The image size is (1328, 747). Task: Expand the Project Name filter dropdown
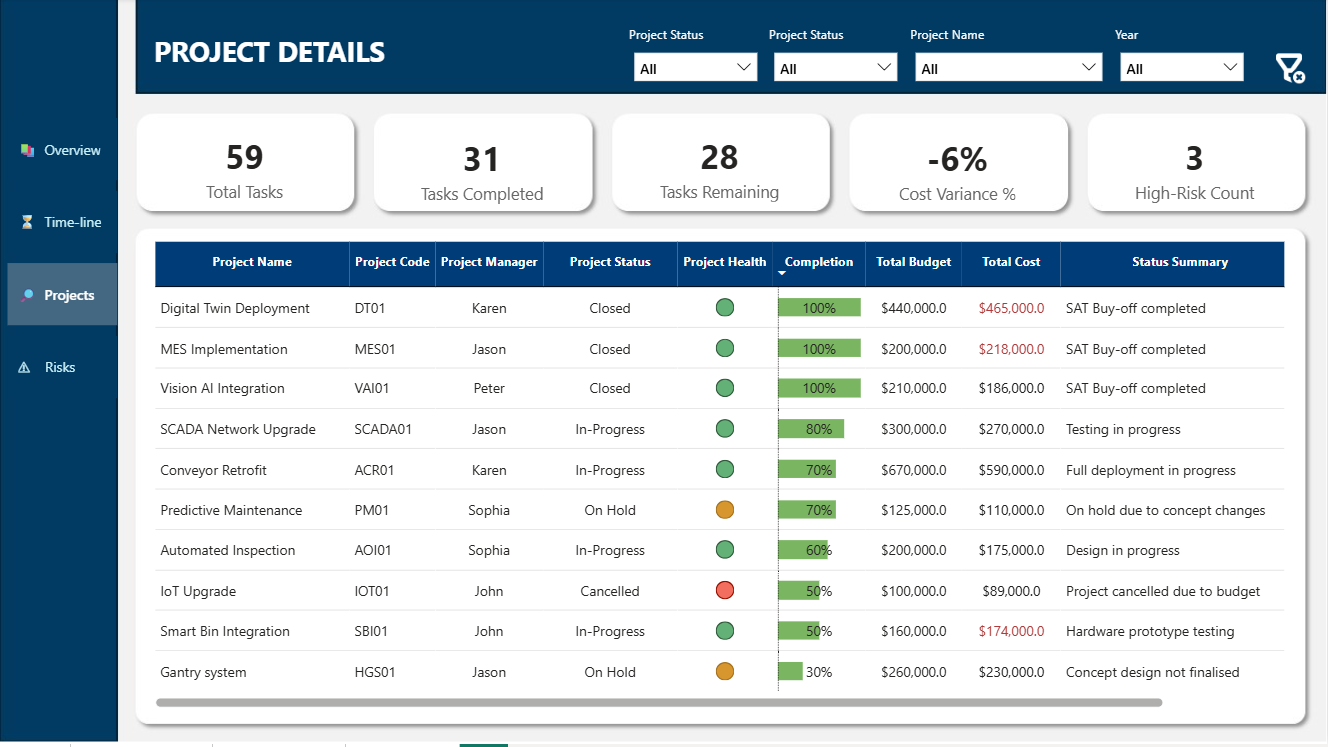pyautogui.click(x=1008, y=68)
